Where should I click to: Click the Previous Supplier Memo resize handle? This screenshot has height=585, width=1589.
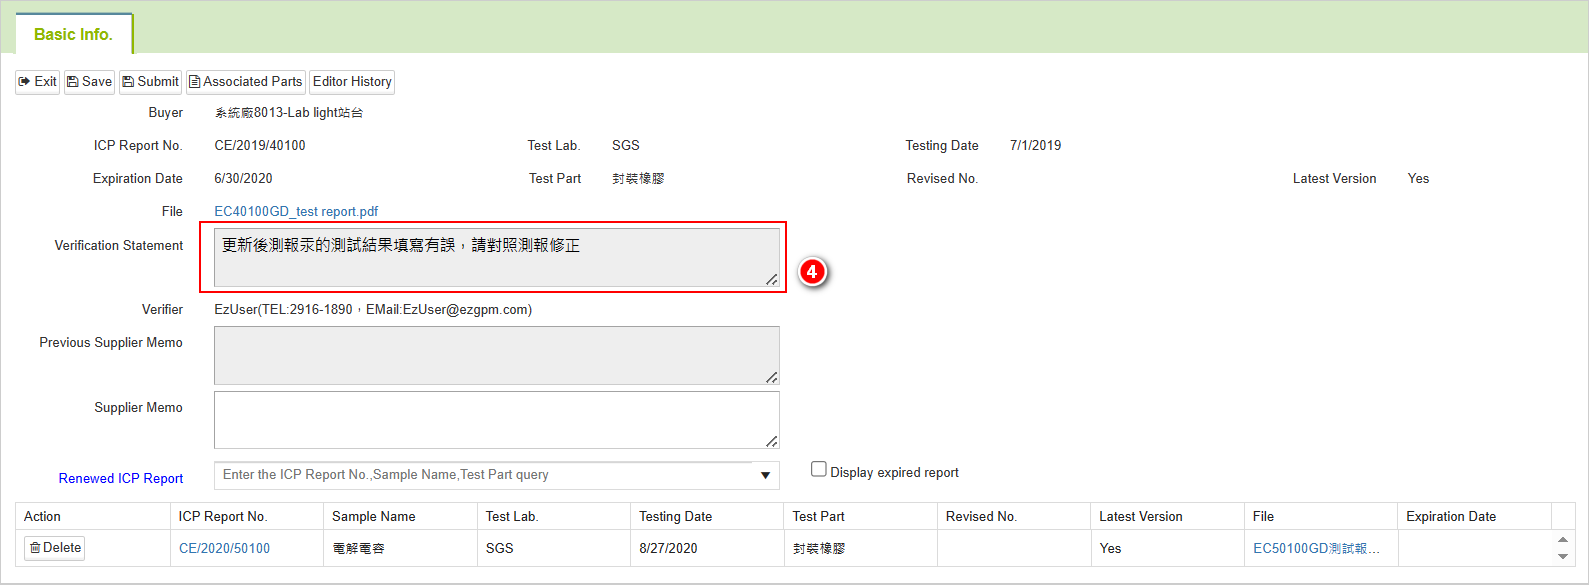click(772, 377)
